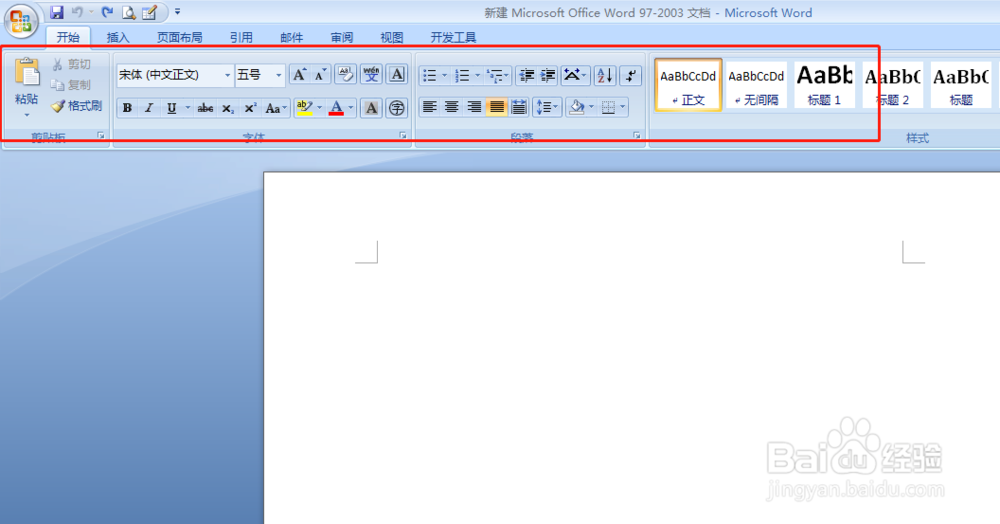Click 复制 copy
This screenshot has width=1000, height=524.
(x=71, y=85)
